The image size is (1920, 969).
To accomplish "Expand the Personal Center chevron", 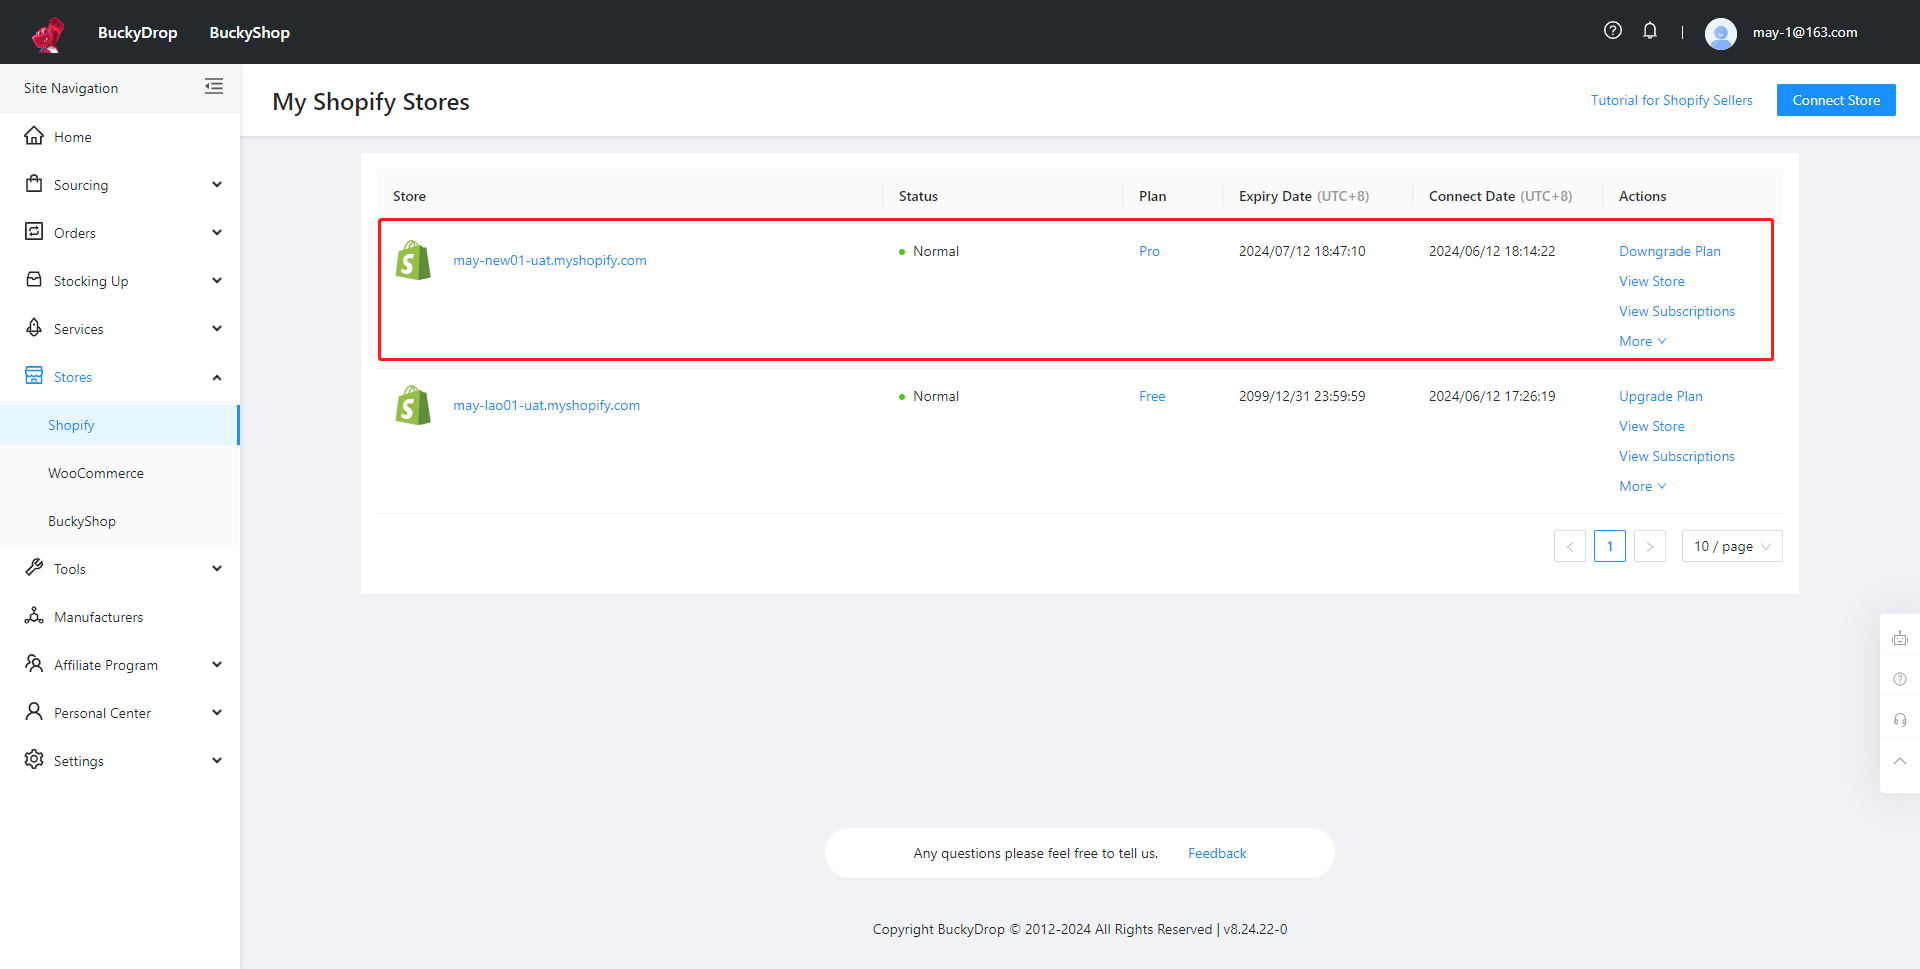I will point(217,712).
